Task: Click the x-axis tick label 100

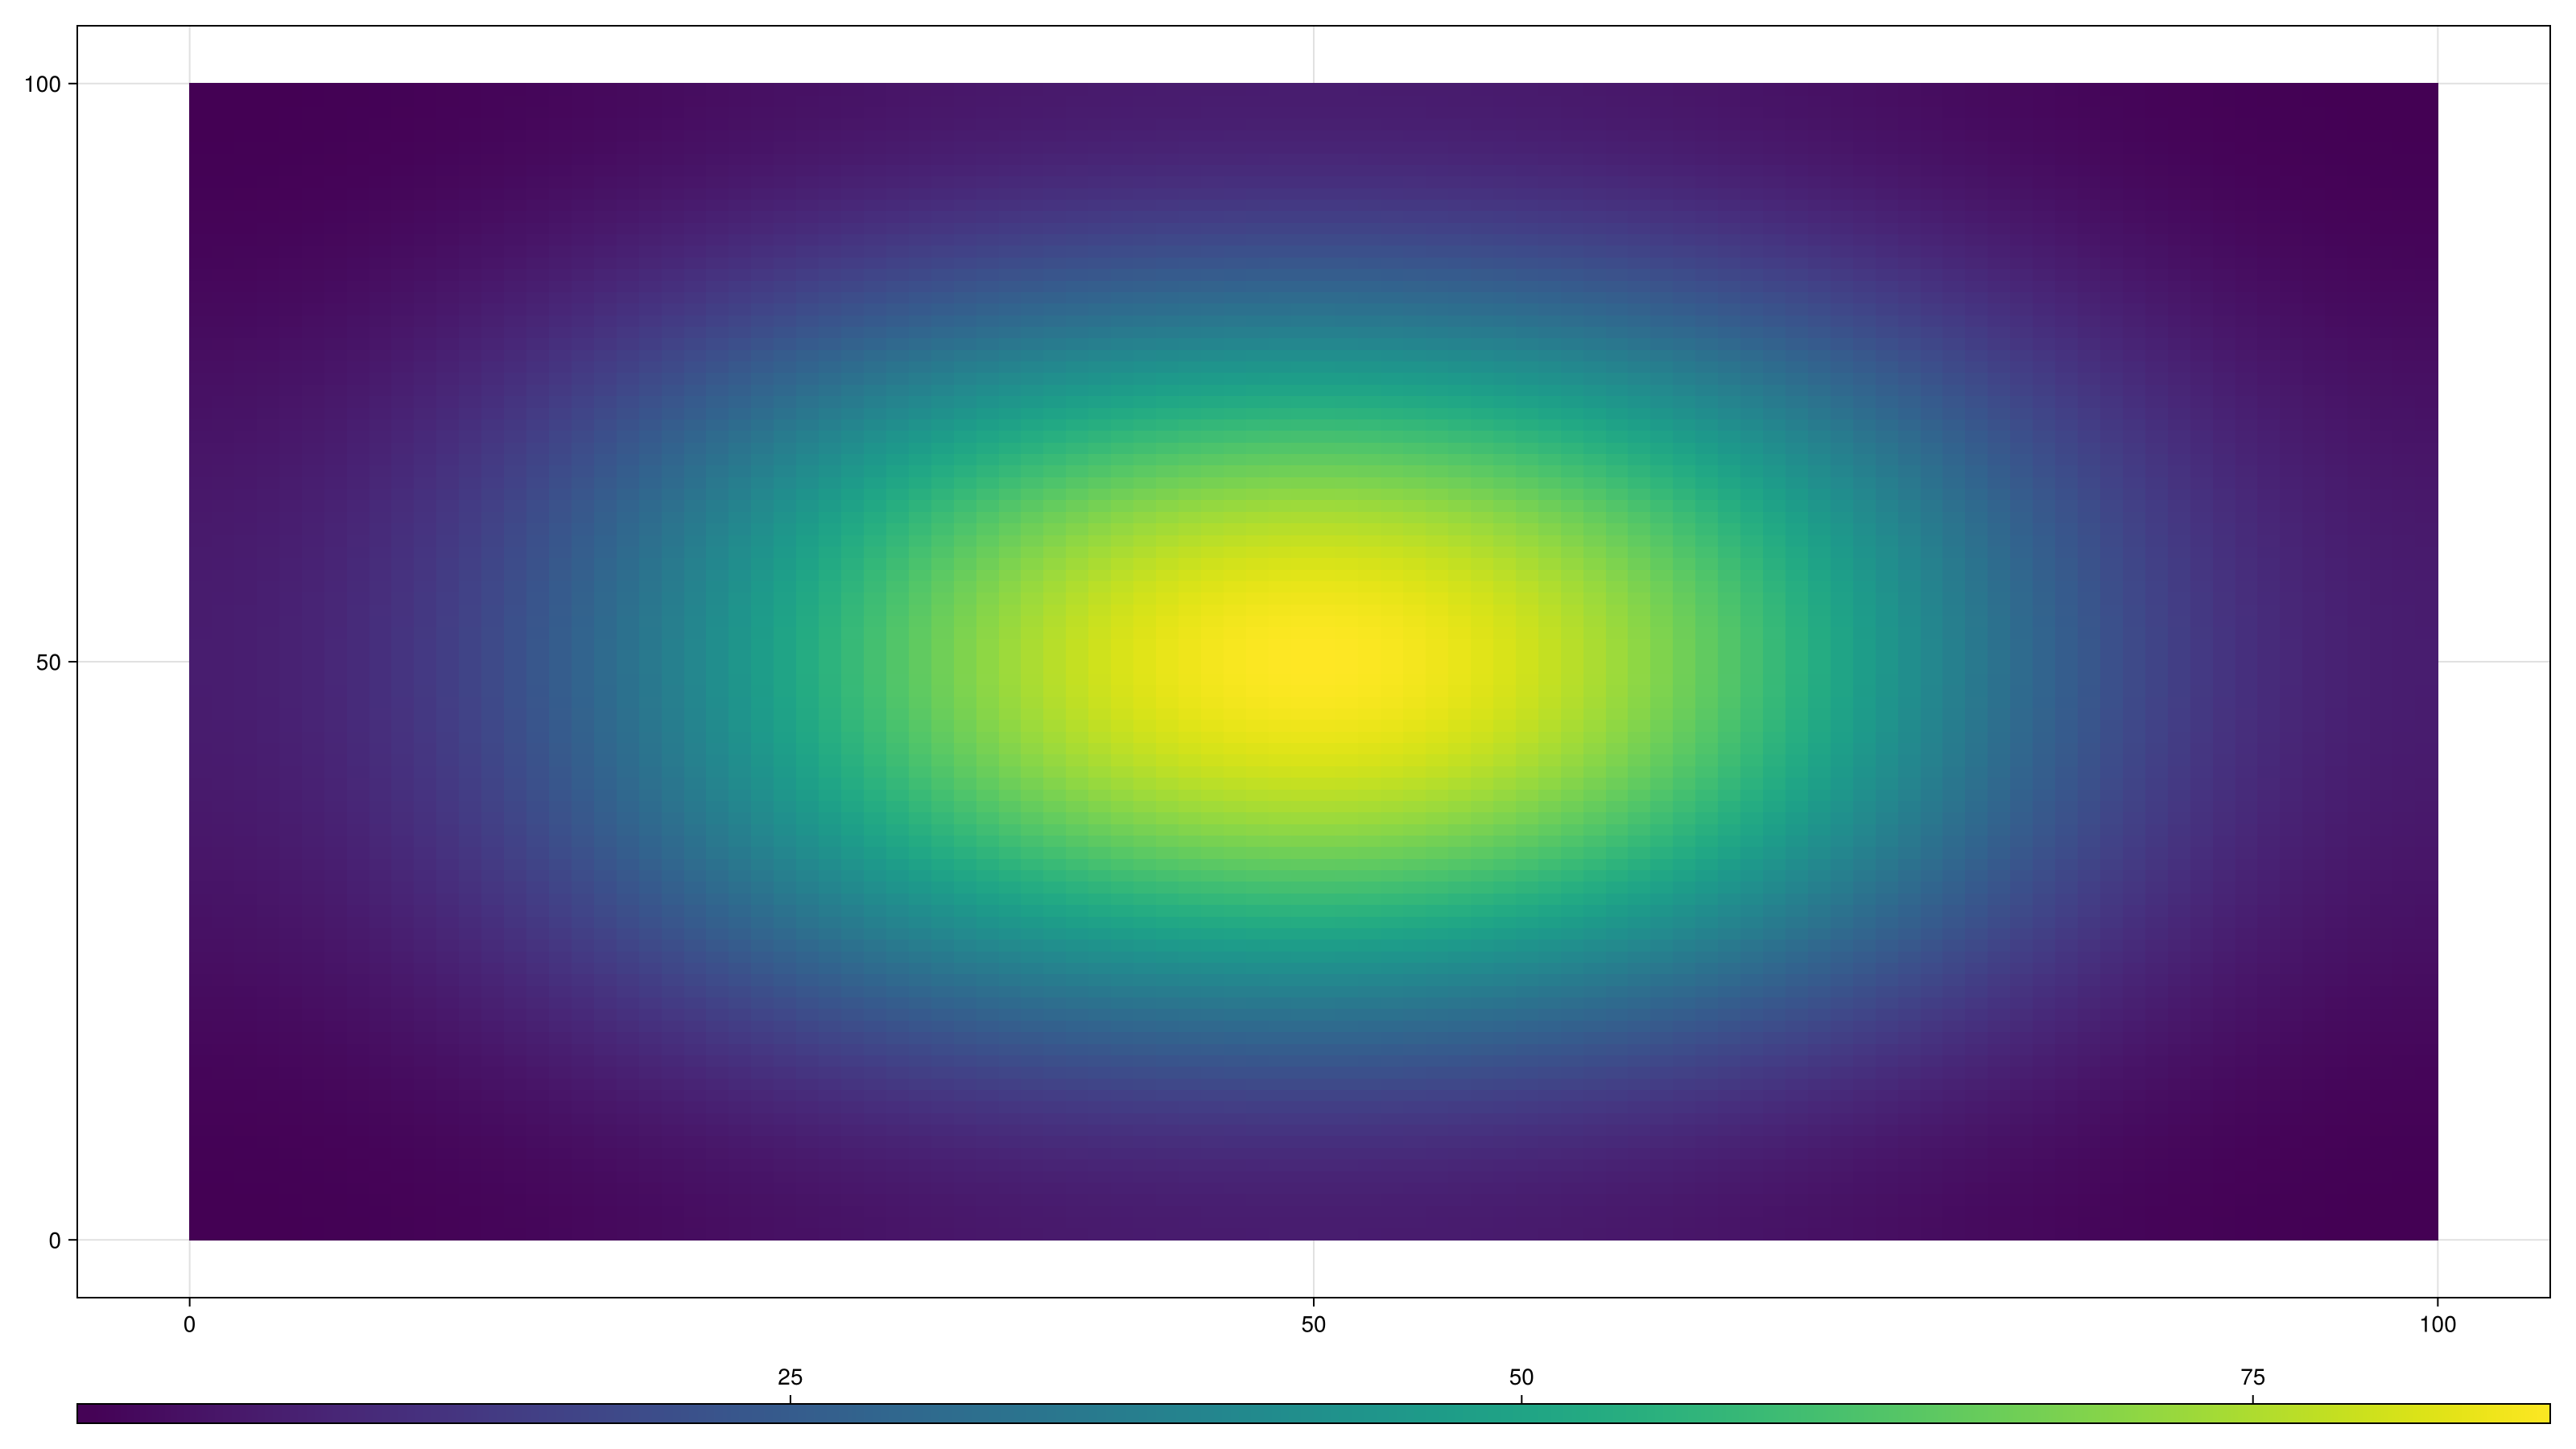Action: [2437, 1325]
